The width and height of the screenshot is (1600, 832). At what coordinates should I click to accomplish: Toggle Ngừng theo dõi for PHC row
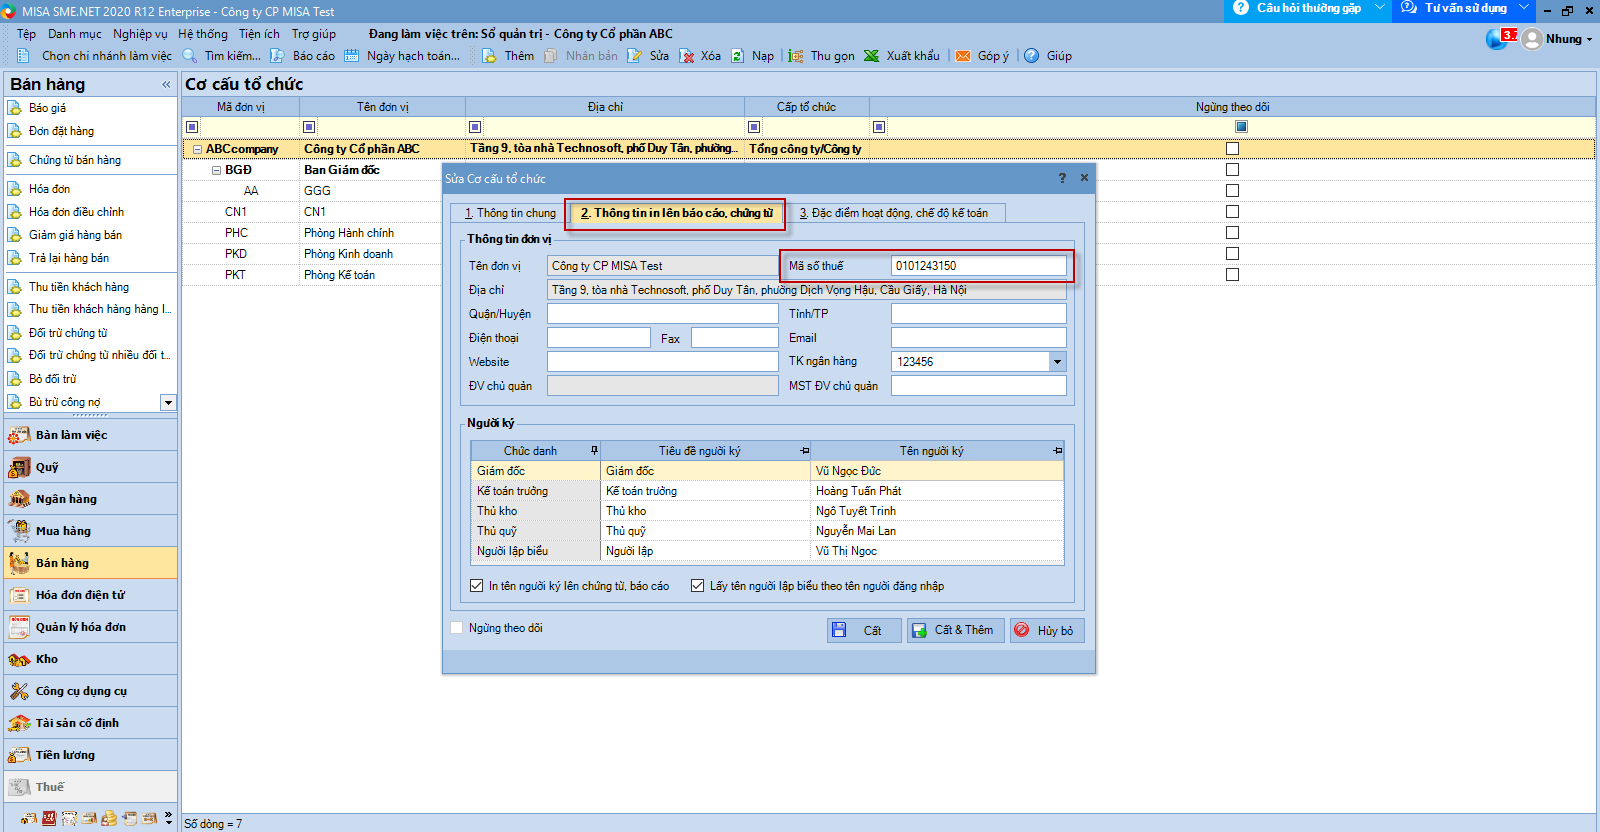point(1232,233)
